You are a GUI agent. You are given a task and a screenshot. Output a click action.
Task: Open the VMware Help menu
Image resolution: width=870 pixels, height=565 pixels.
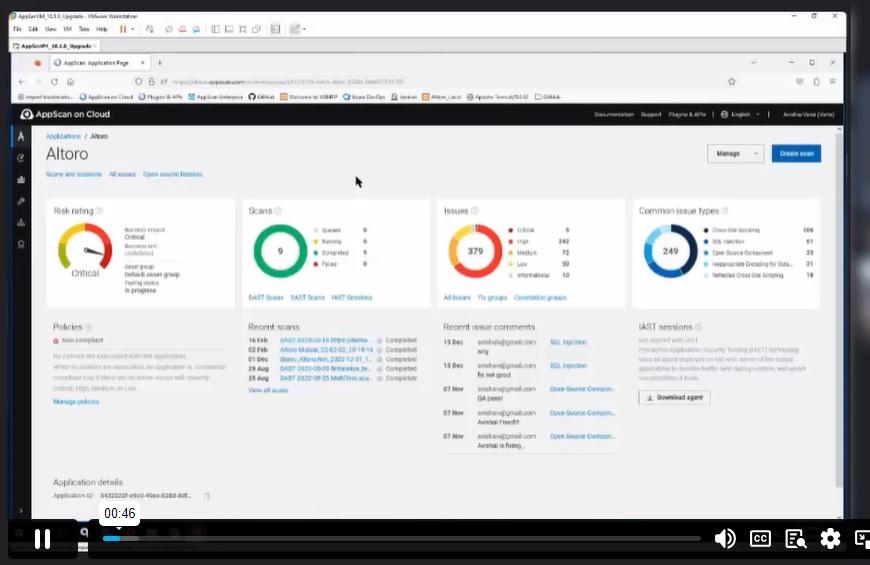click(102, 29)
